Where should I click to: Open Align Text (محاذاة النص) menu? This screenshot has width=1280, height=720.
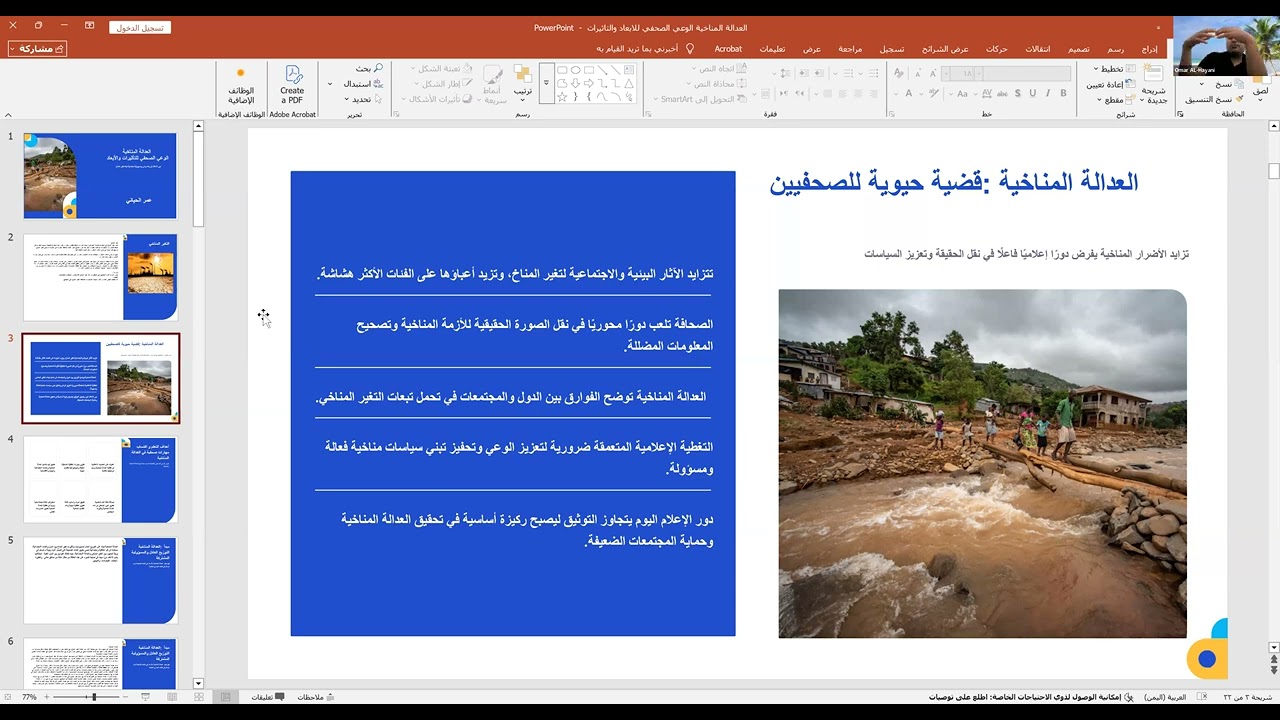716,83
